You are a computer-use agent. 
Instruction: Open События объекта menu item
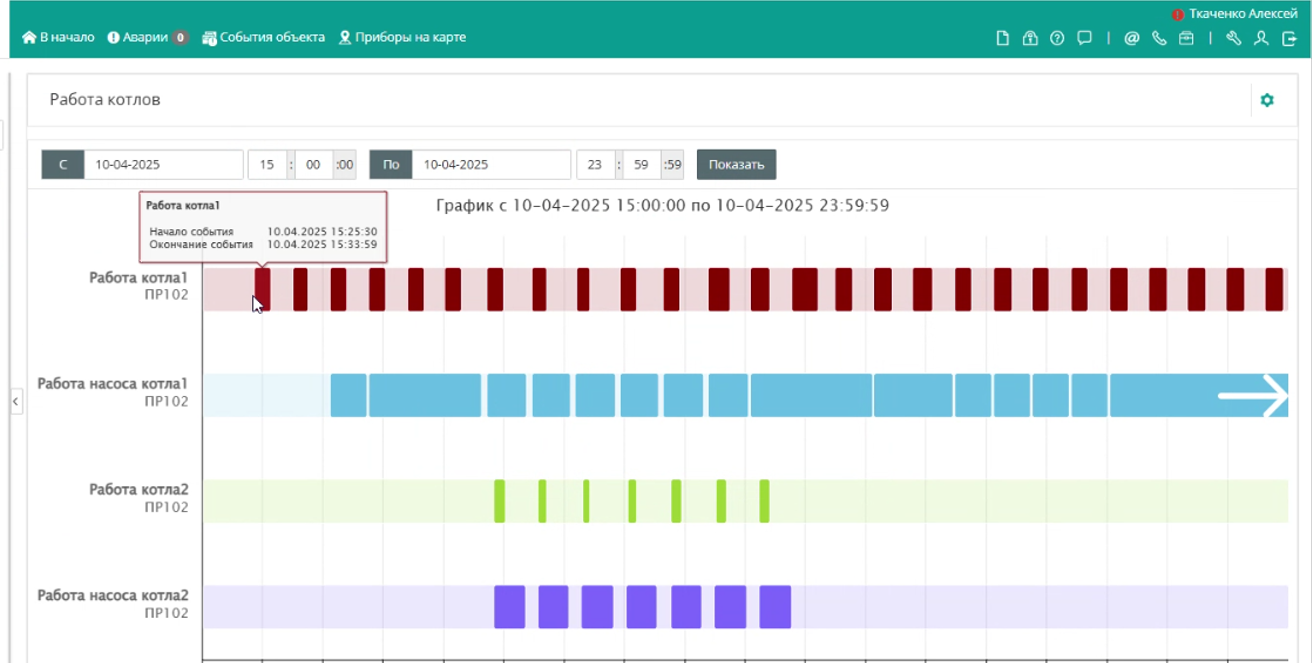tap(263, 37)
